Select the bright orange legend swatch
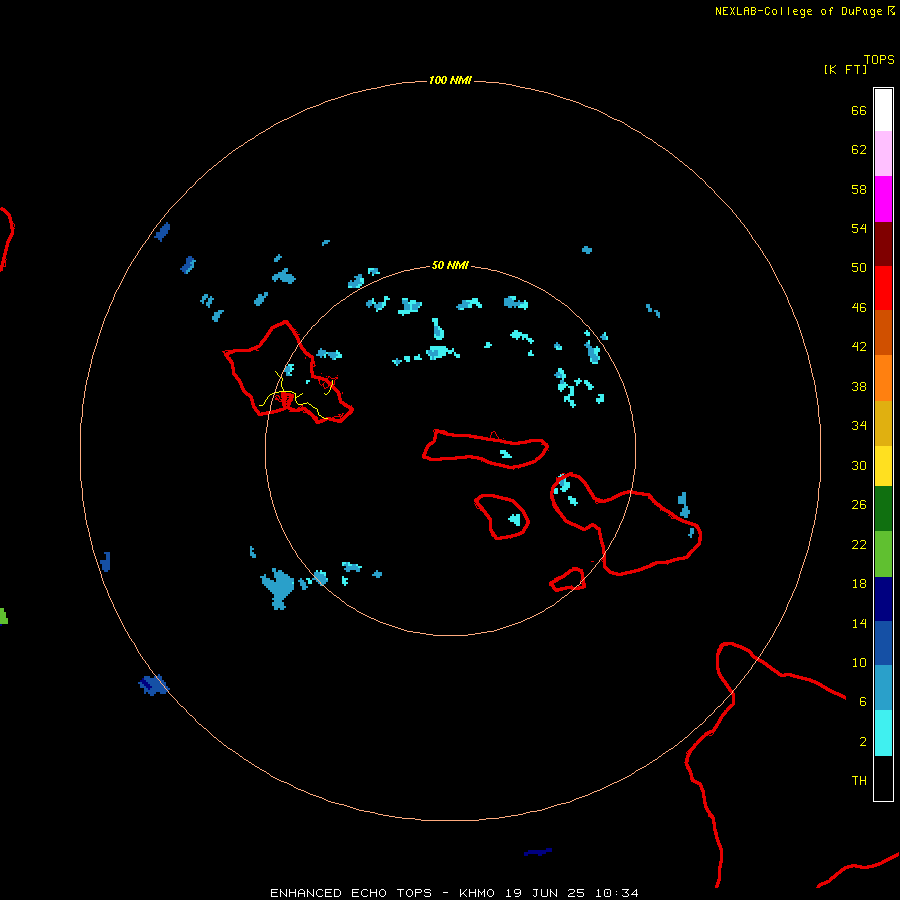 [883, 378]
